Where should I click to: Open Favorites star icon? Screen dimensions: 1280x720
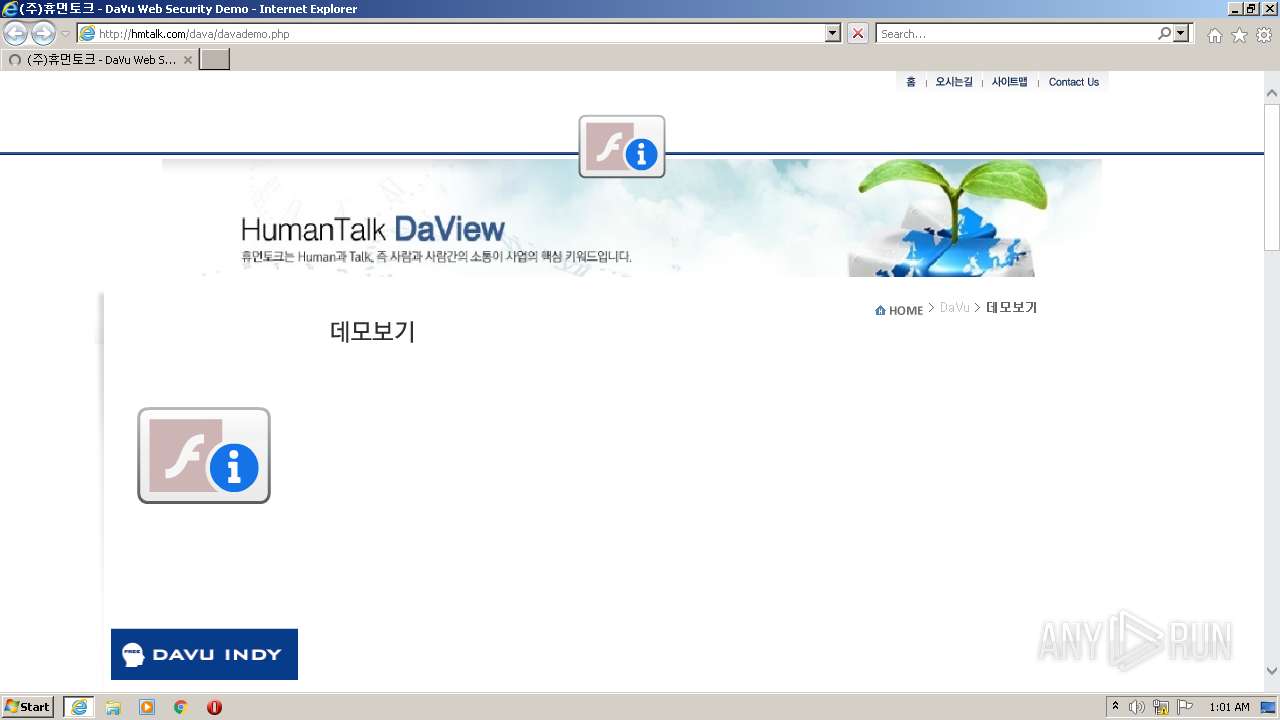(1239, 35)
